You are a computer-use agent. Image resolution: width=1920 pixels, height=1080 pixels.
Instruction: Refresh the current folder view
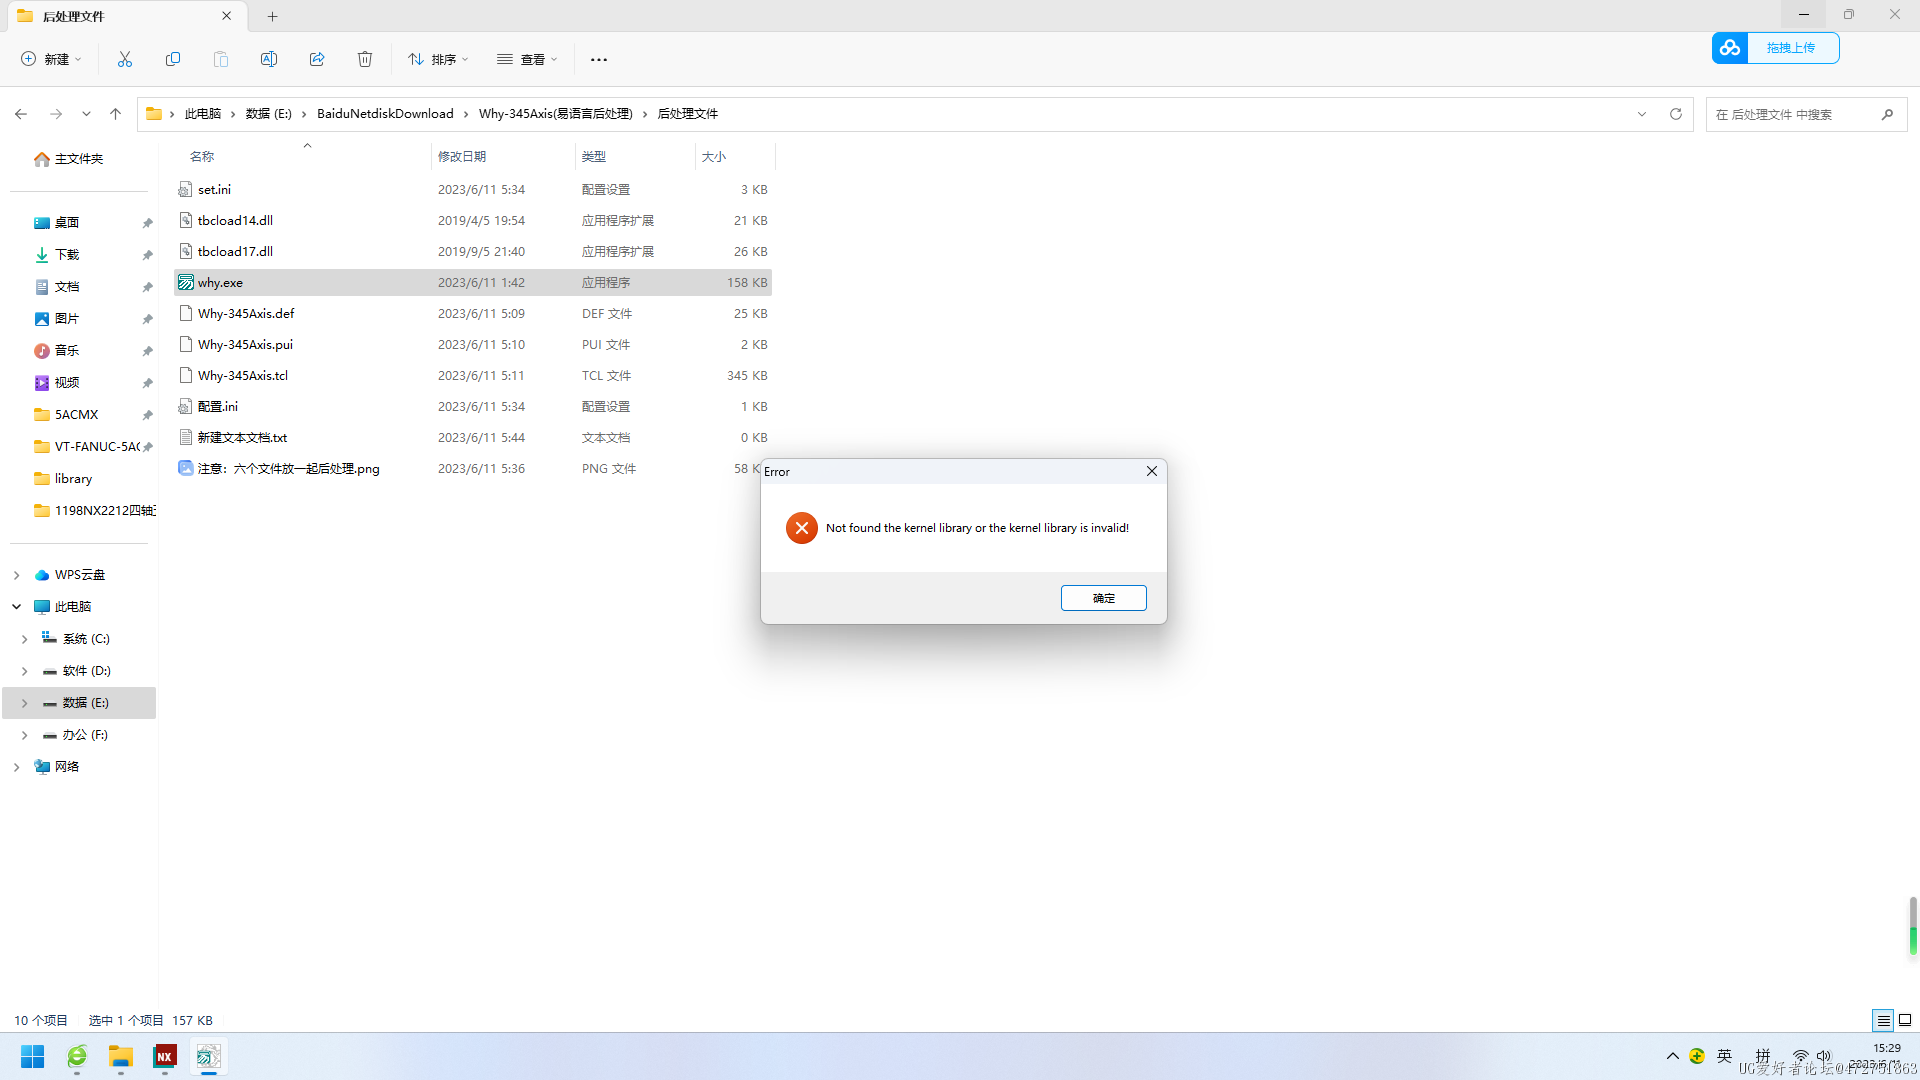1676,114
